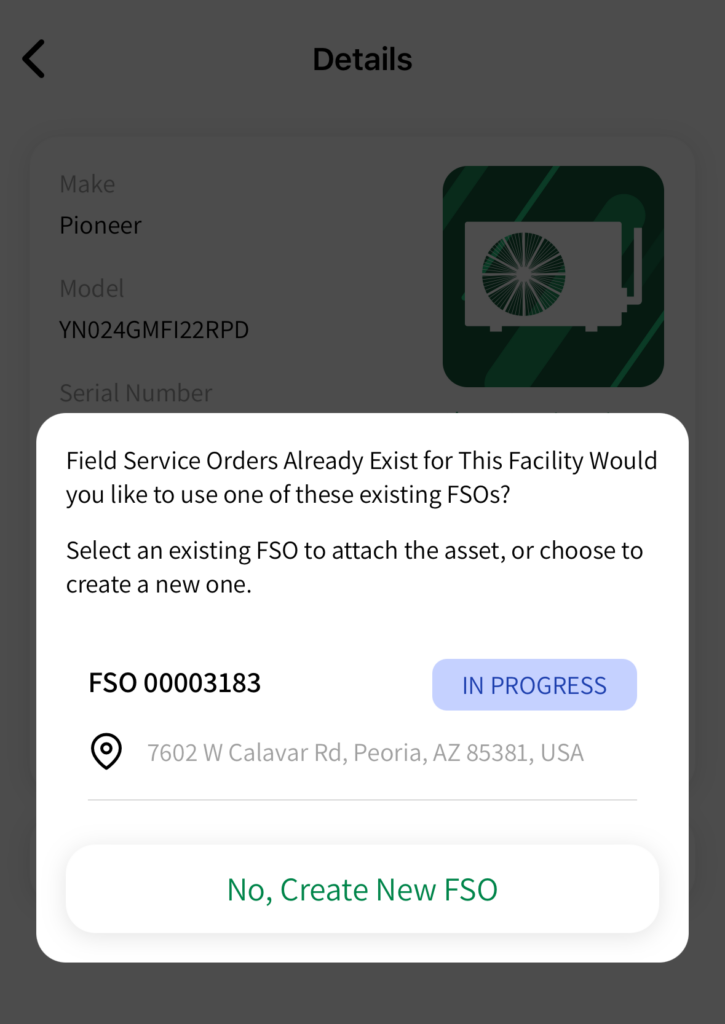Viewport: 725px width, 1024px height.
Task: Tap the Serial Number field label
Action: tap(135, 393)
